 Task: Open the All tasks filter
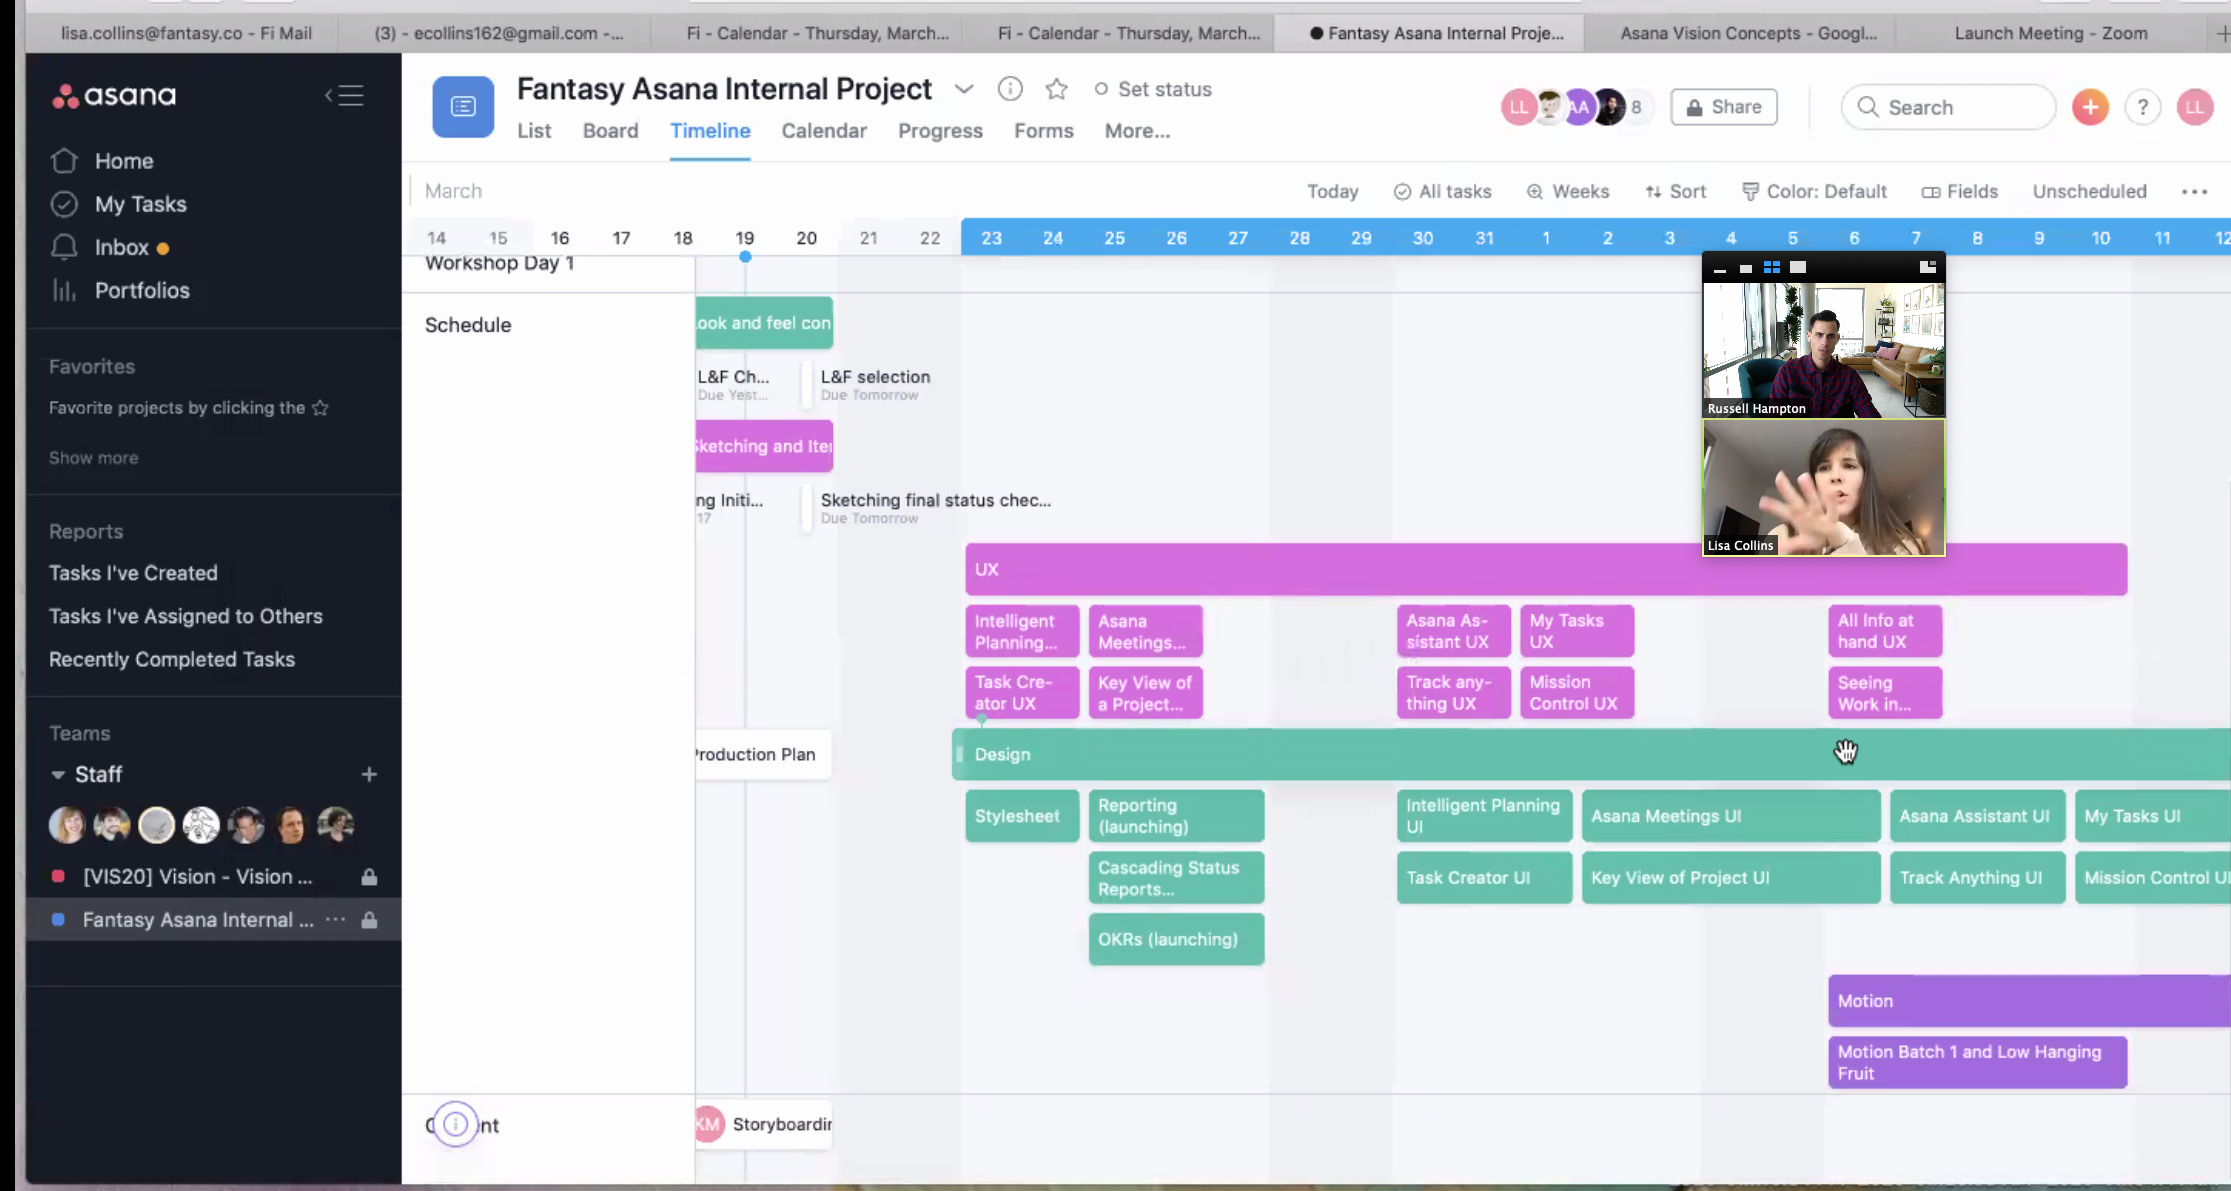1443,191
